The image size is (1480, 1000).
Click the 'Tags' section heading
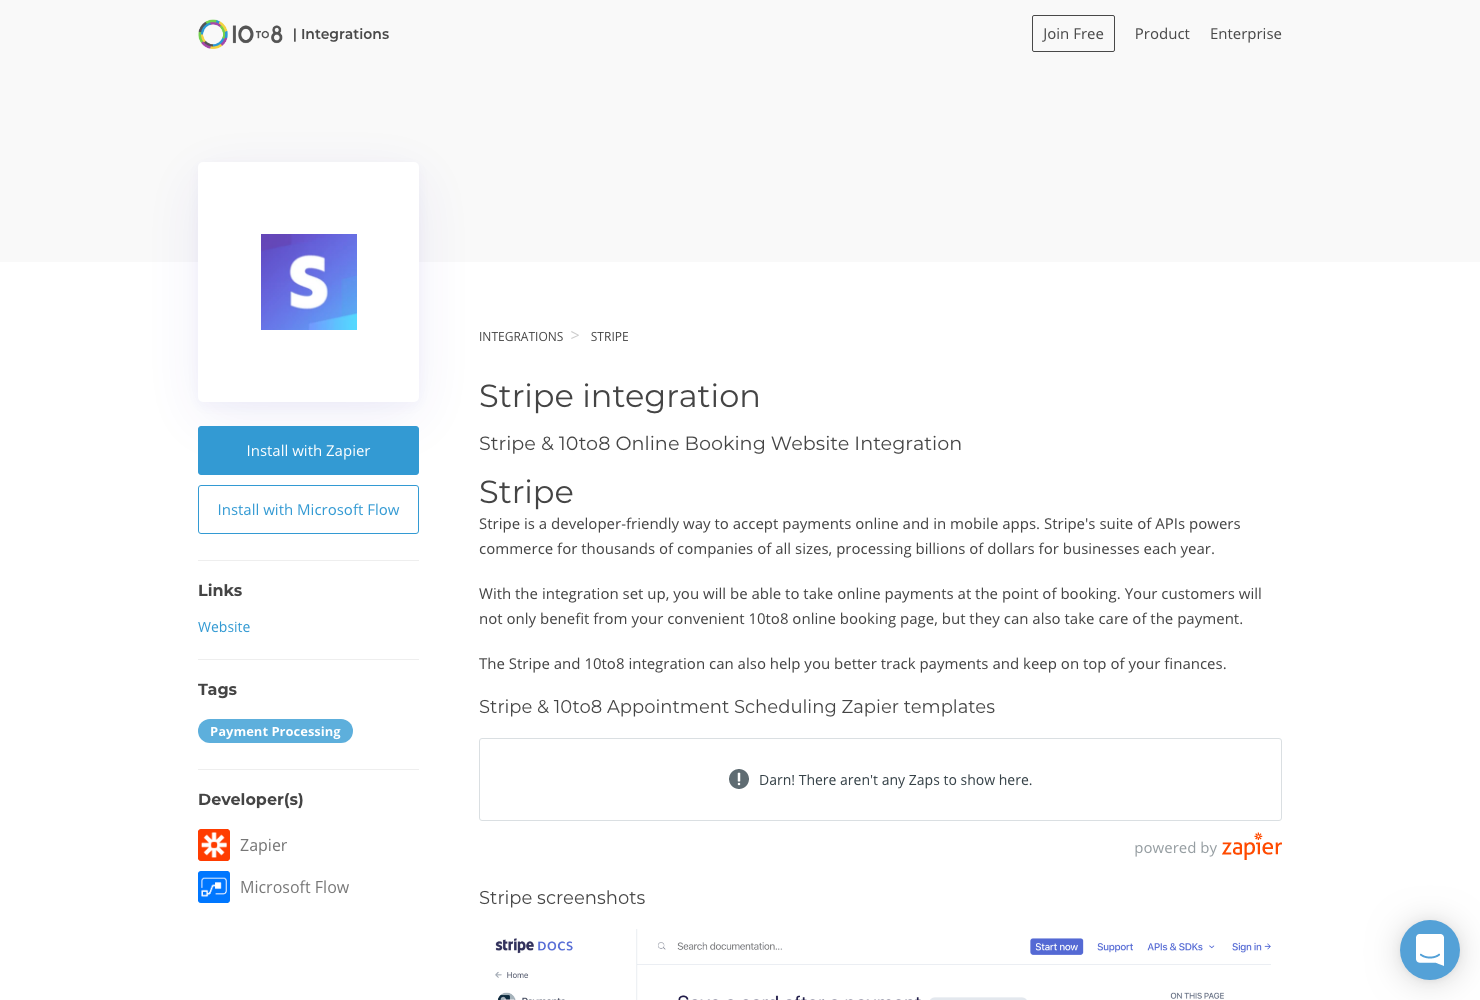coord(217,689)
